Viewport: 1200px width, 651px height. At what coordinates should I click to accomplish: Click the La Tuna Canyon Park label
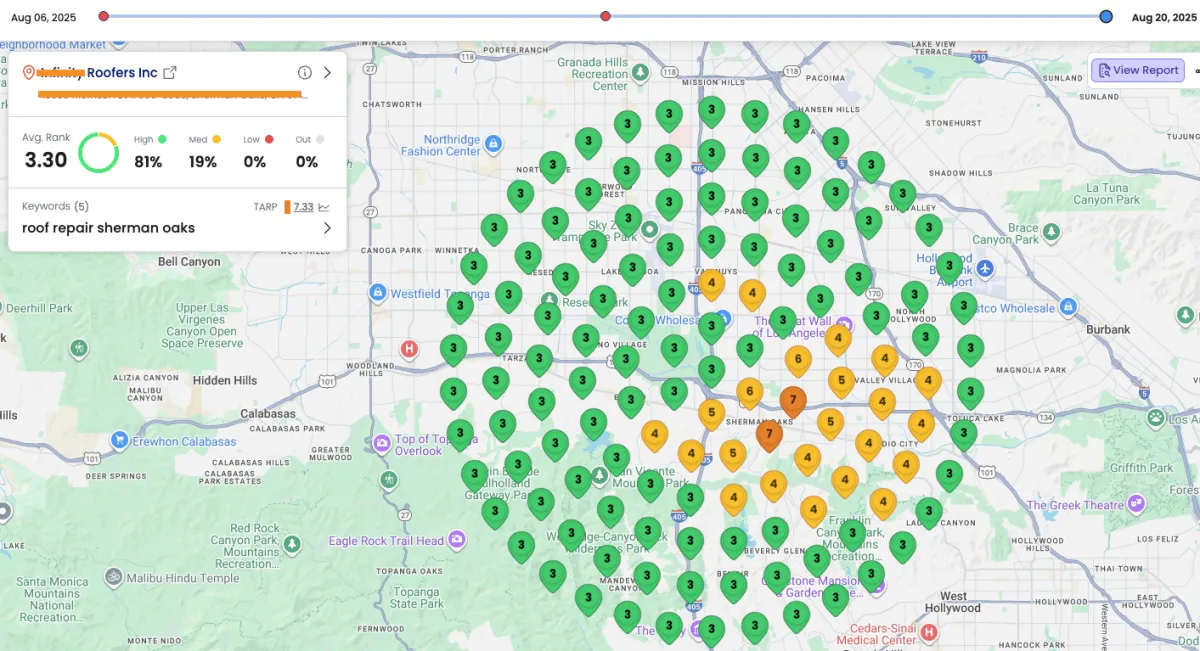[x=1107, y=194]
